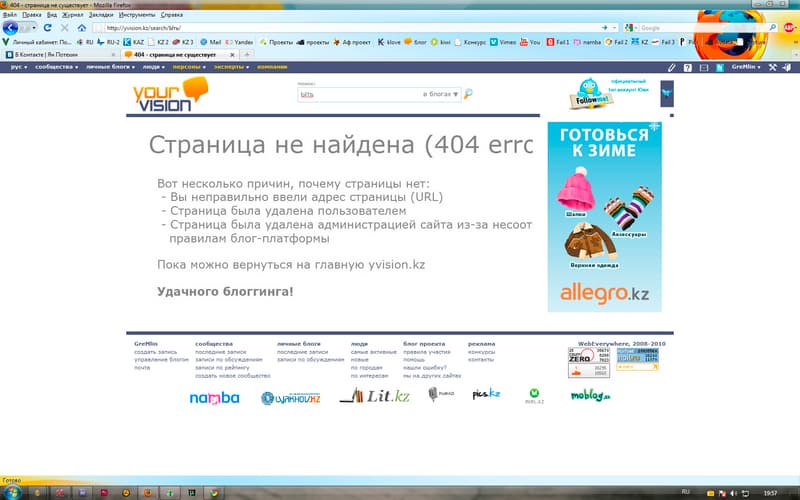Open the Закладки menu
The image size is (800, 500).
(x=101, y=15)
